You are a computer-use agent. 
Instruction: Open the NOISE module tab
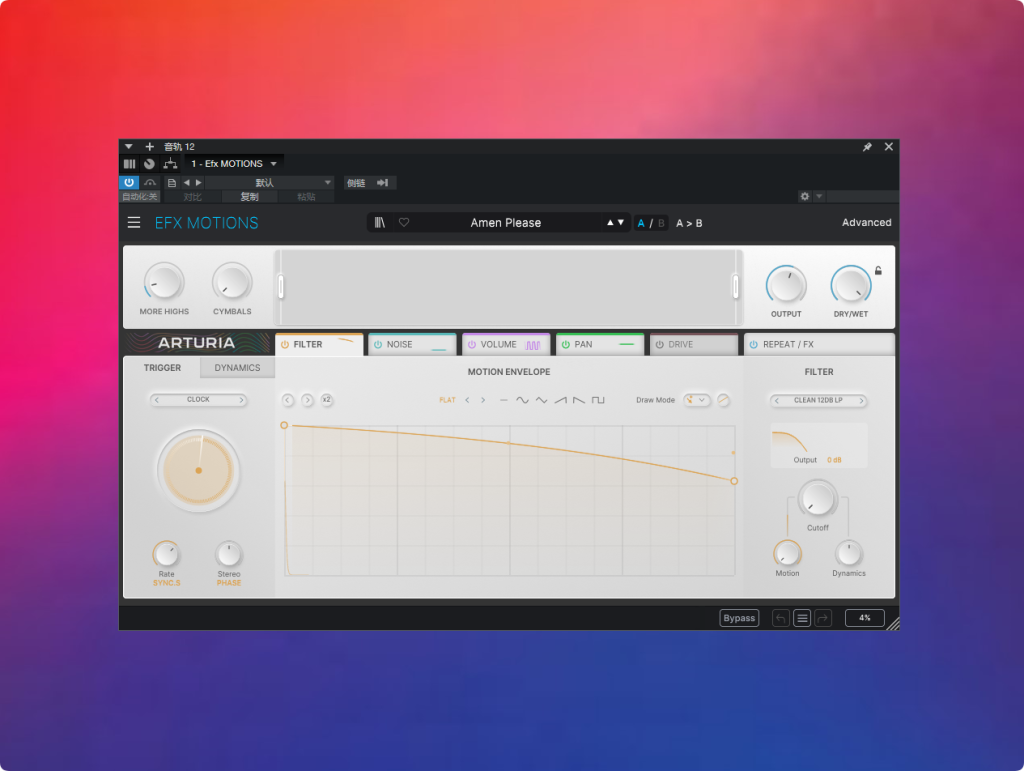pyautogui.click(x=413, y=345)
